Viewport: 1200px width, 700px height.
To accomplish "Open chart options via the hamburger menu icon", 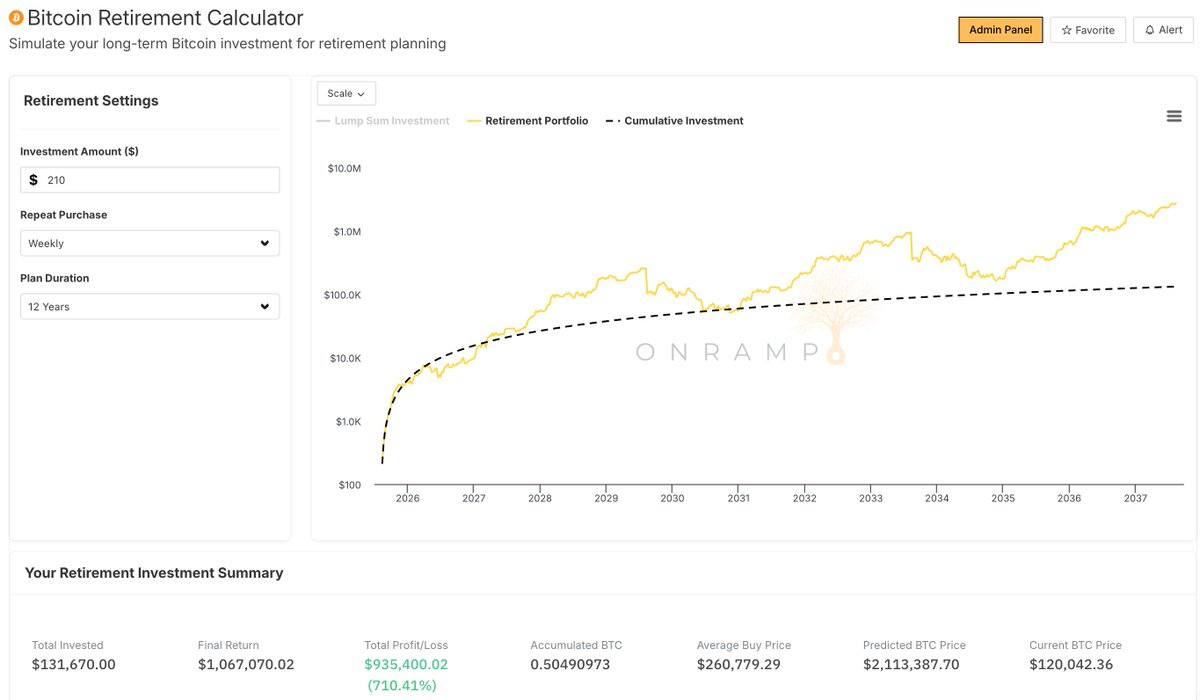I will point(1174,116).
